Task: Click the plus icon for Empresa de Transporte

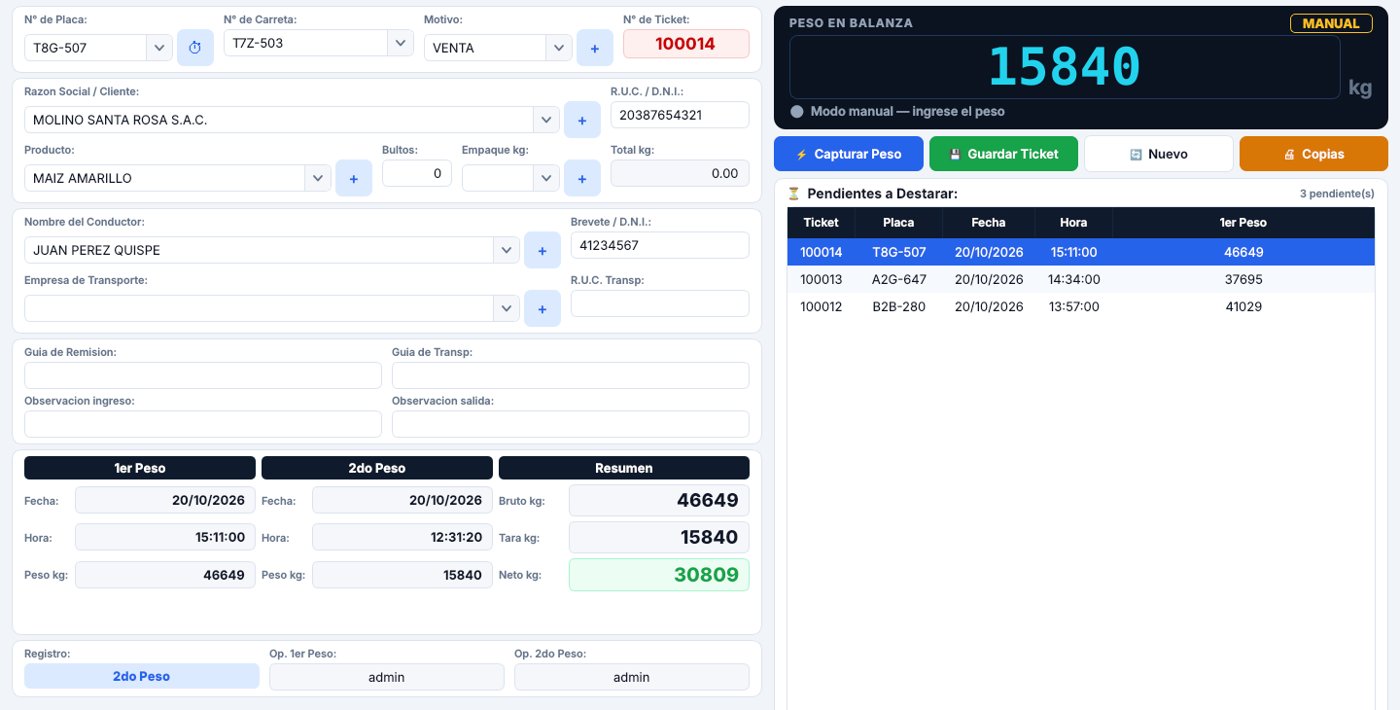Action: tap(542, 308)
